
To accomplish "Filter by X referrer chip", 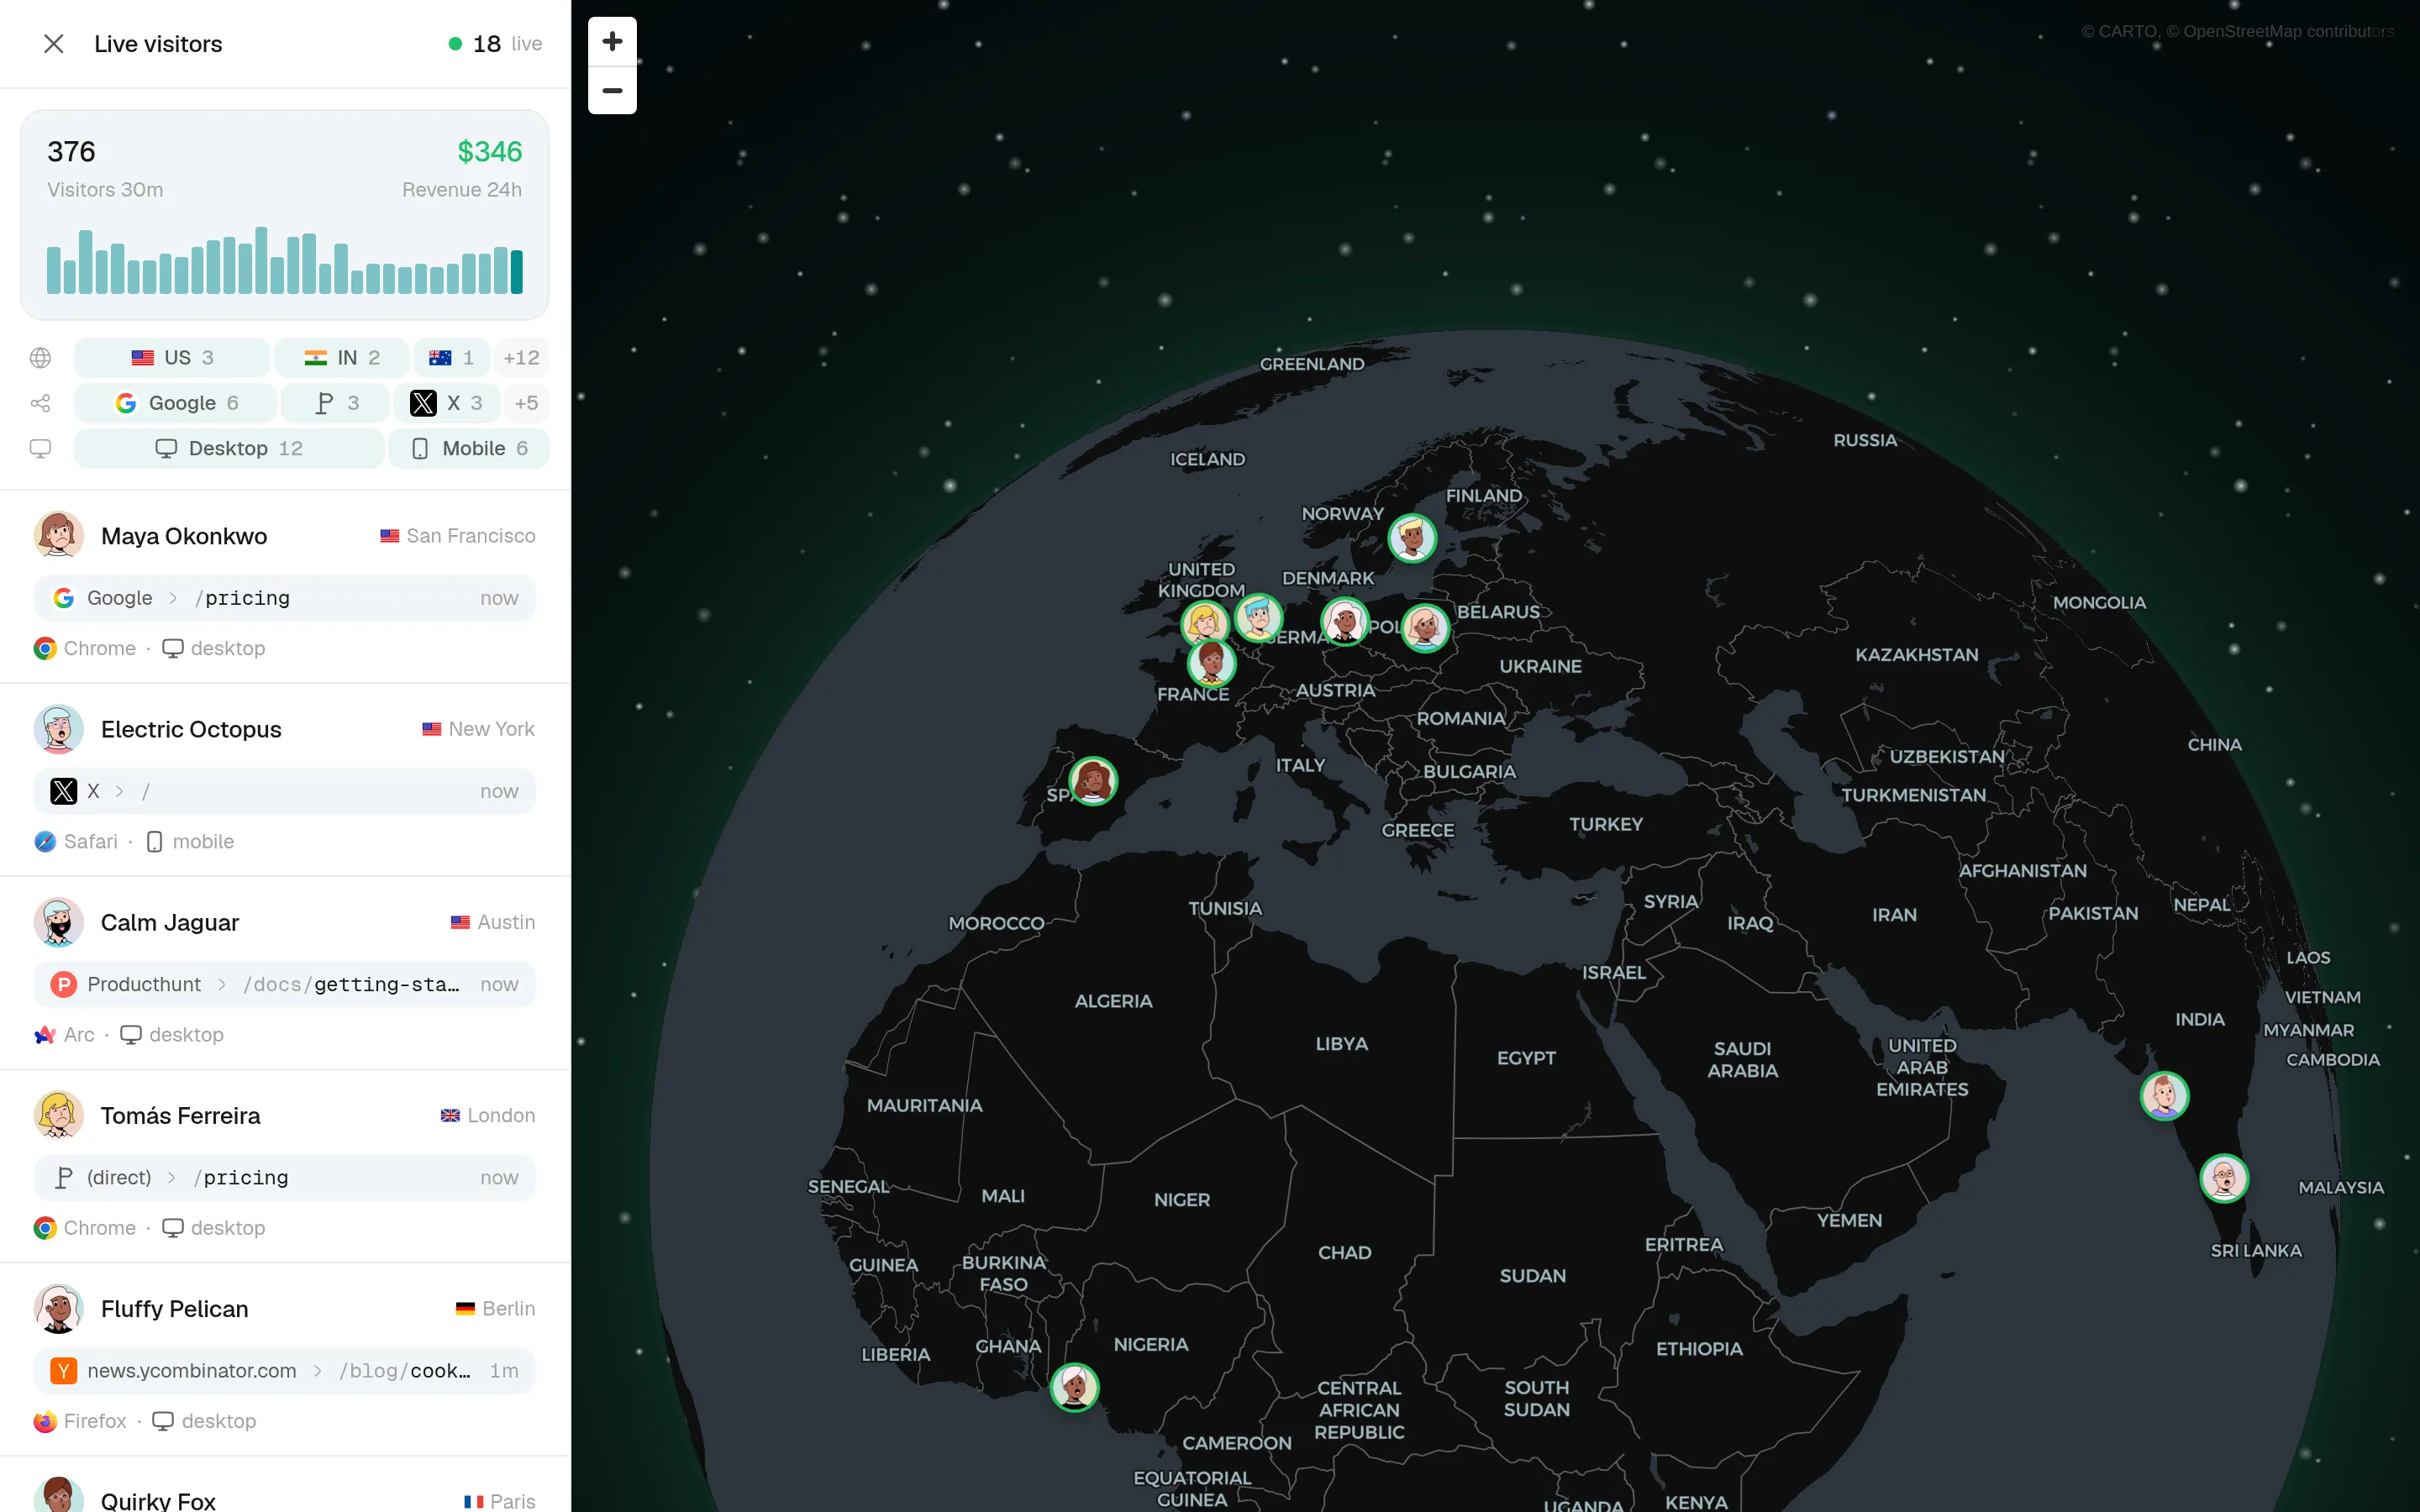I will coord(446,403).
